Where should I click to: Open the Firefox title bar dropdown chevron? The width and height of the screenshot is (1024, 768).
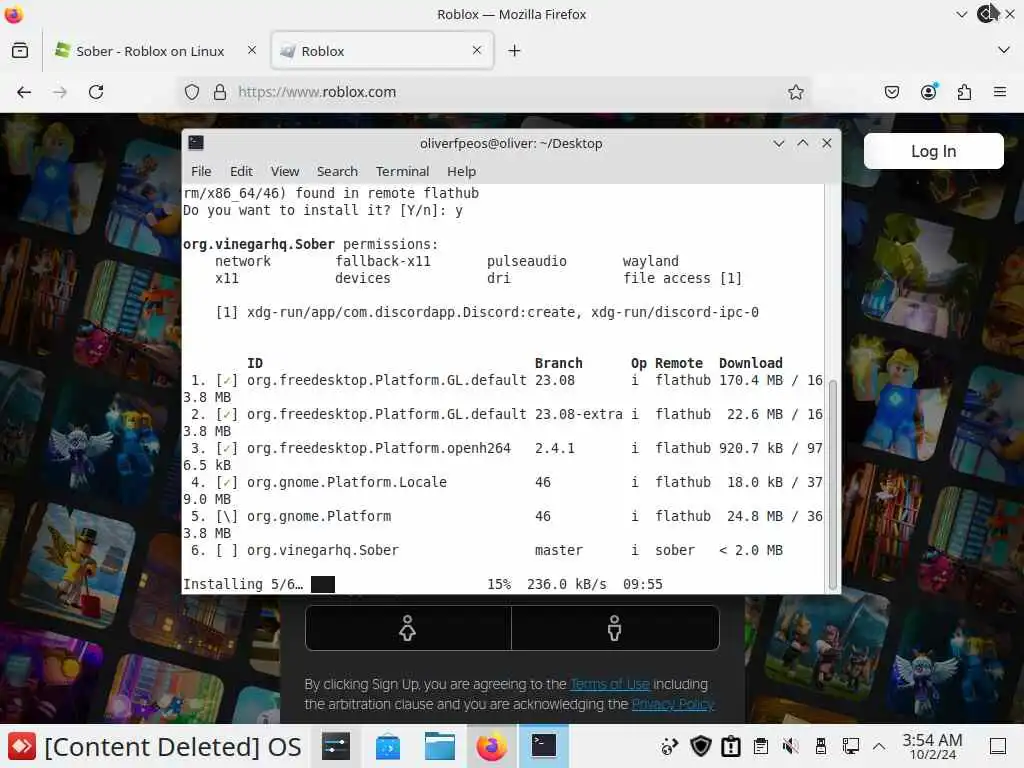[x=961, y=14]
